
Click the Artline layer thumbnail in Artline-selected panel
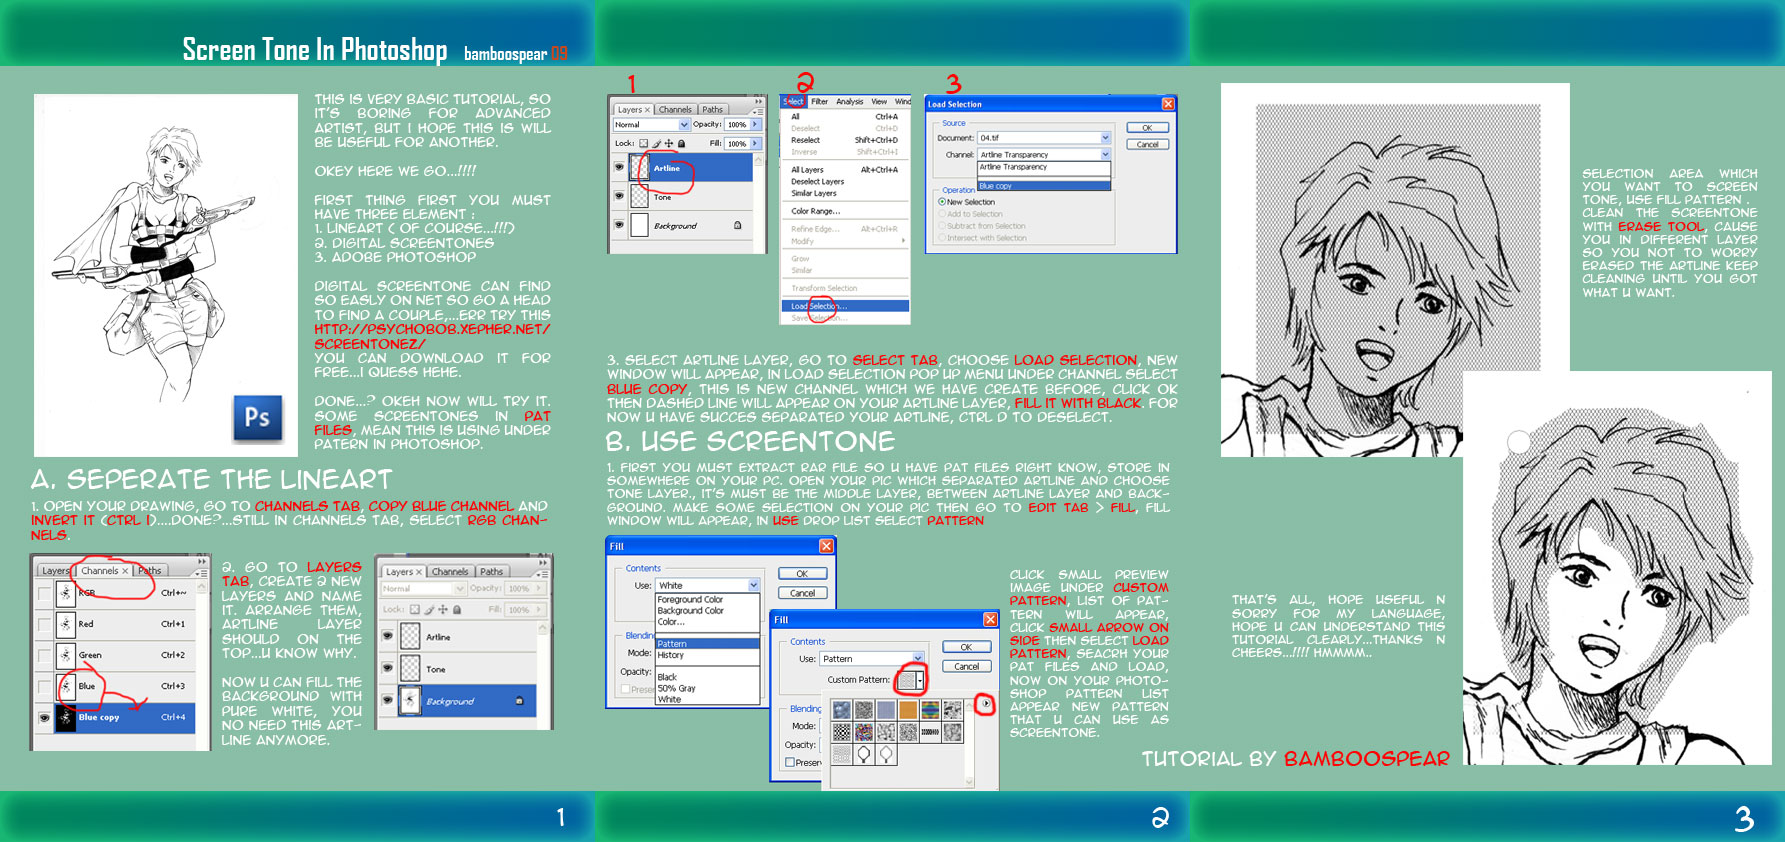(640, 167)
